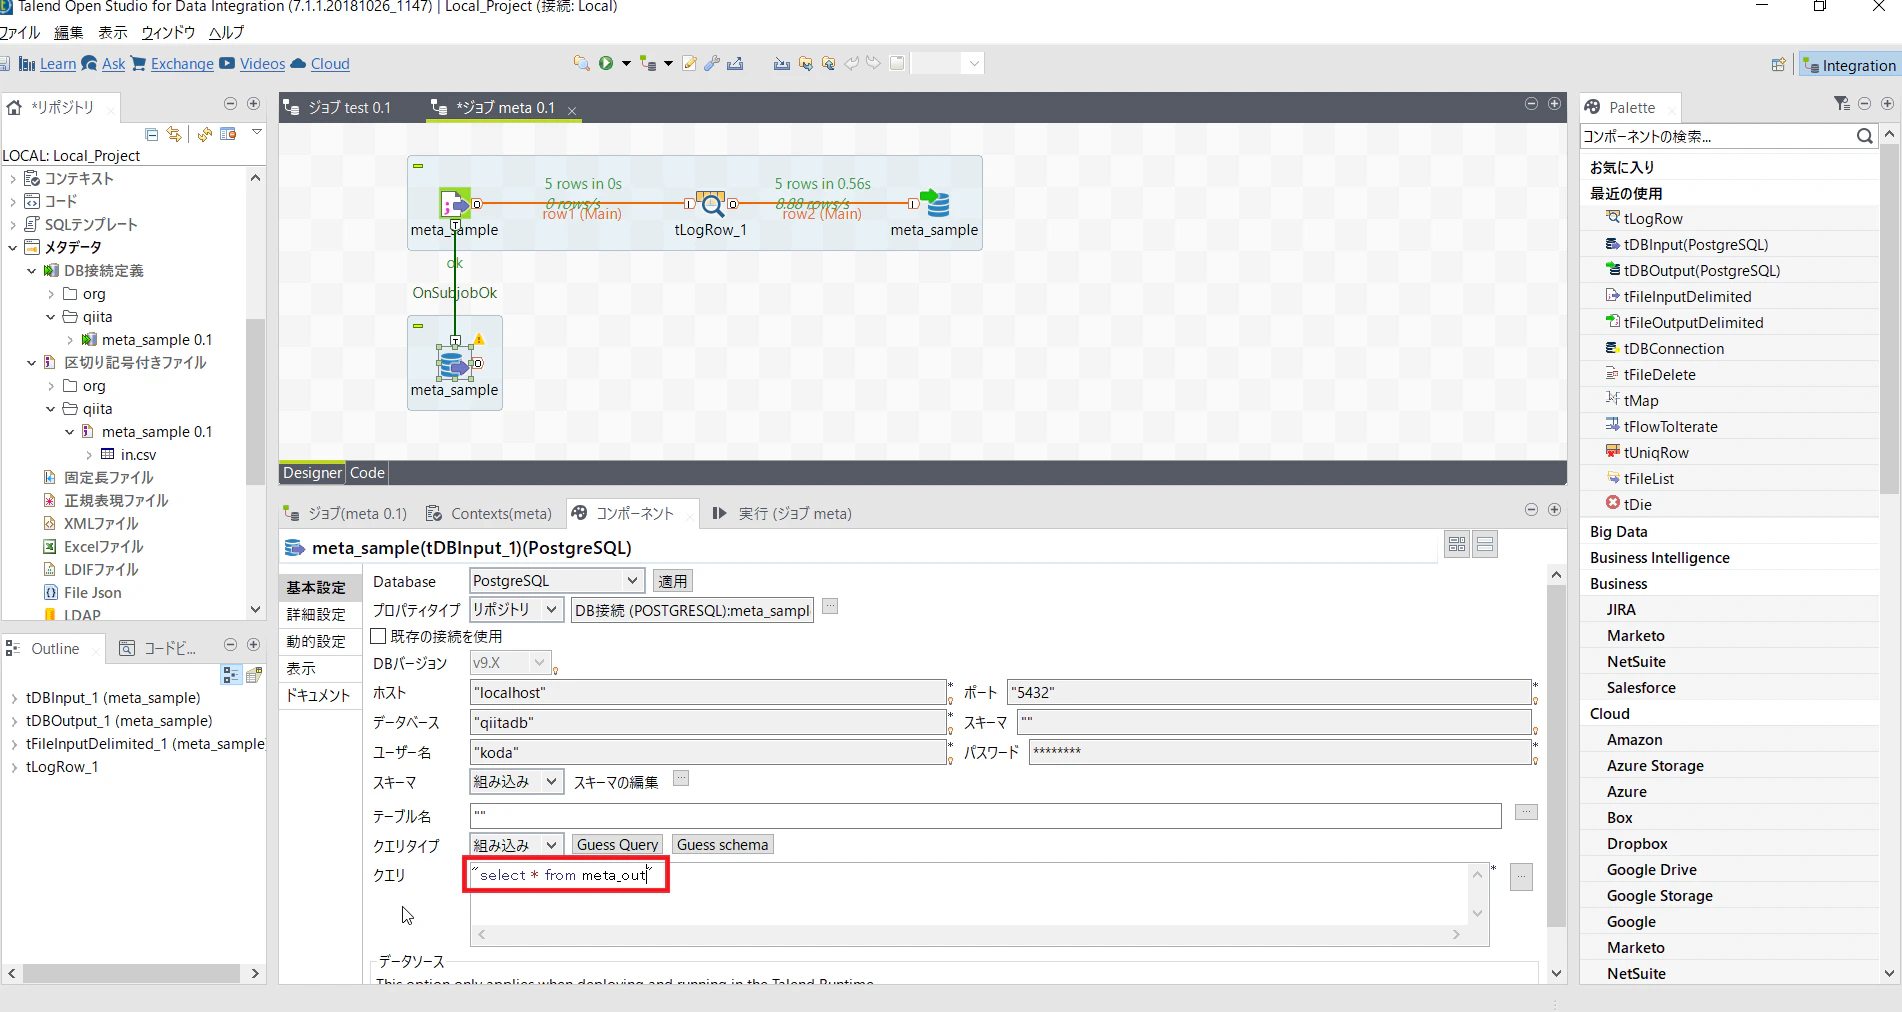This screenshot has width=1902, height=1012.
Task: Click the Guess schema button
Action: click(x=723, y=845)
